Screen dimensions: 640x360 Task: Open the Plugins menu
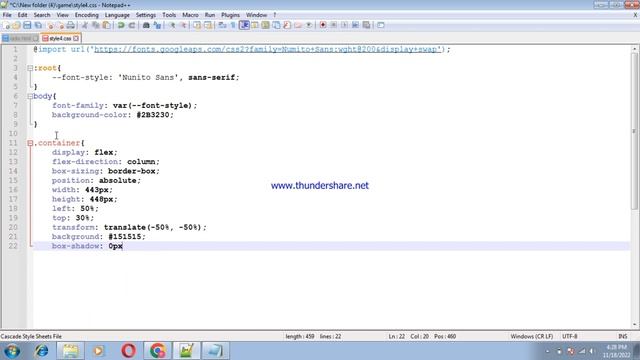click(231, 15)
